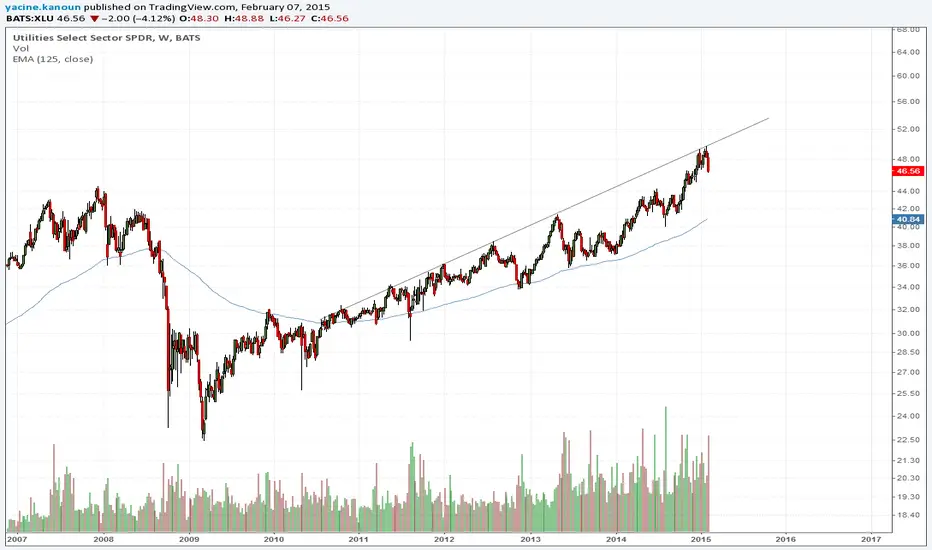The image size is (932, 550).
Task: Click the 22.50 price axis label
Action: (908, 439)
